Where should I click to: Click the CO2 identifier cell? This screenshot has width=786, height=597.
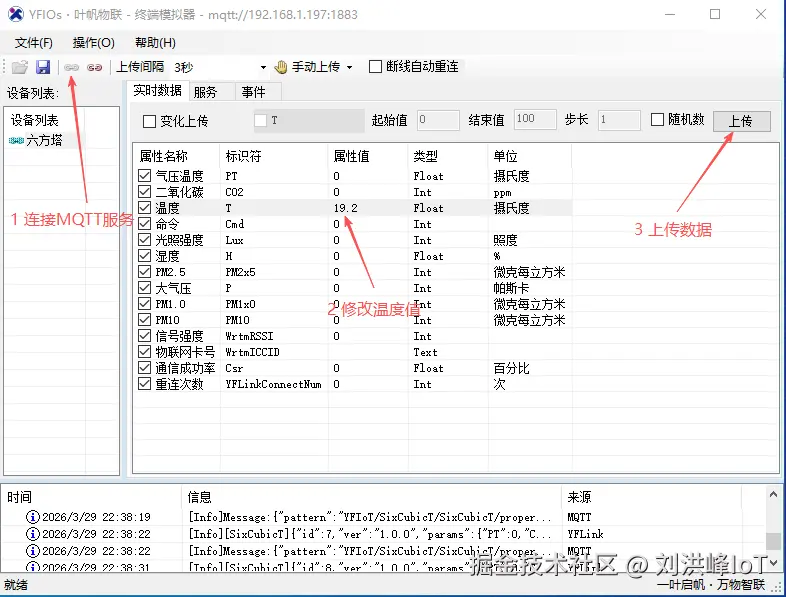pyautogui.click(x=234, y=192)
